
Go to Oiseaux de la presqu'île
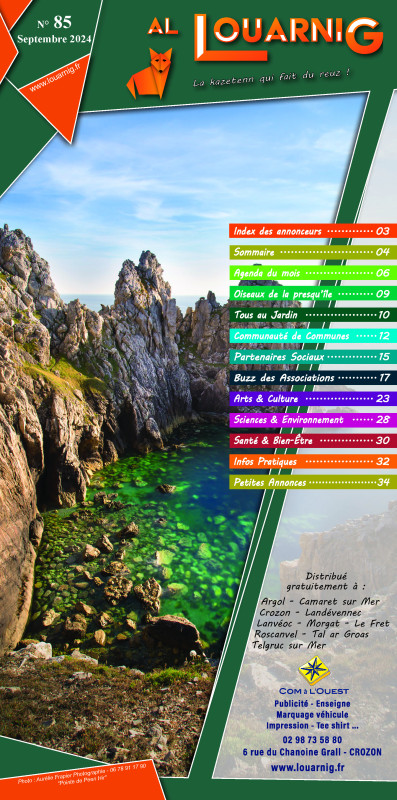pyautogui.click(x=313, y=294)
